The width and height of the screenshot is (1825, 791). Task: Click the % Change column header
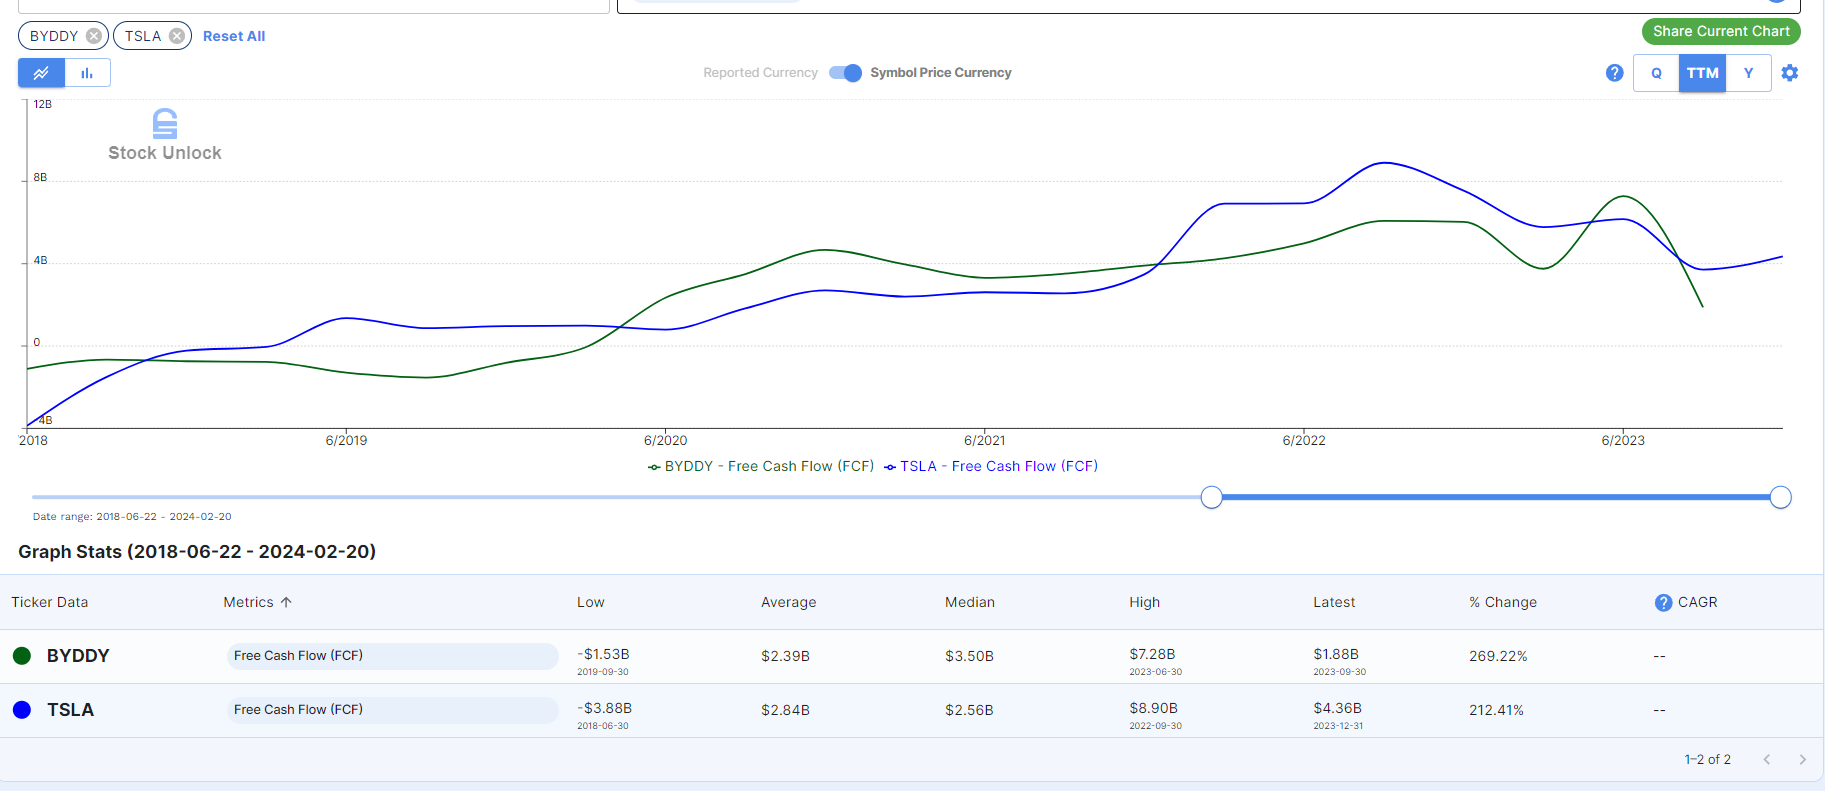(x=1503, y=602)
